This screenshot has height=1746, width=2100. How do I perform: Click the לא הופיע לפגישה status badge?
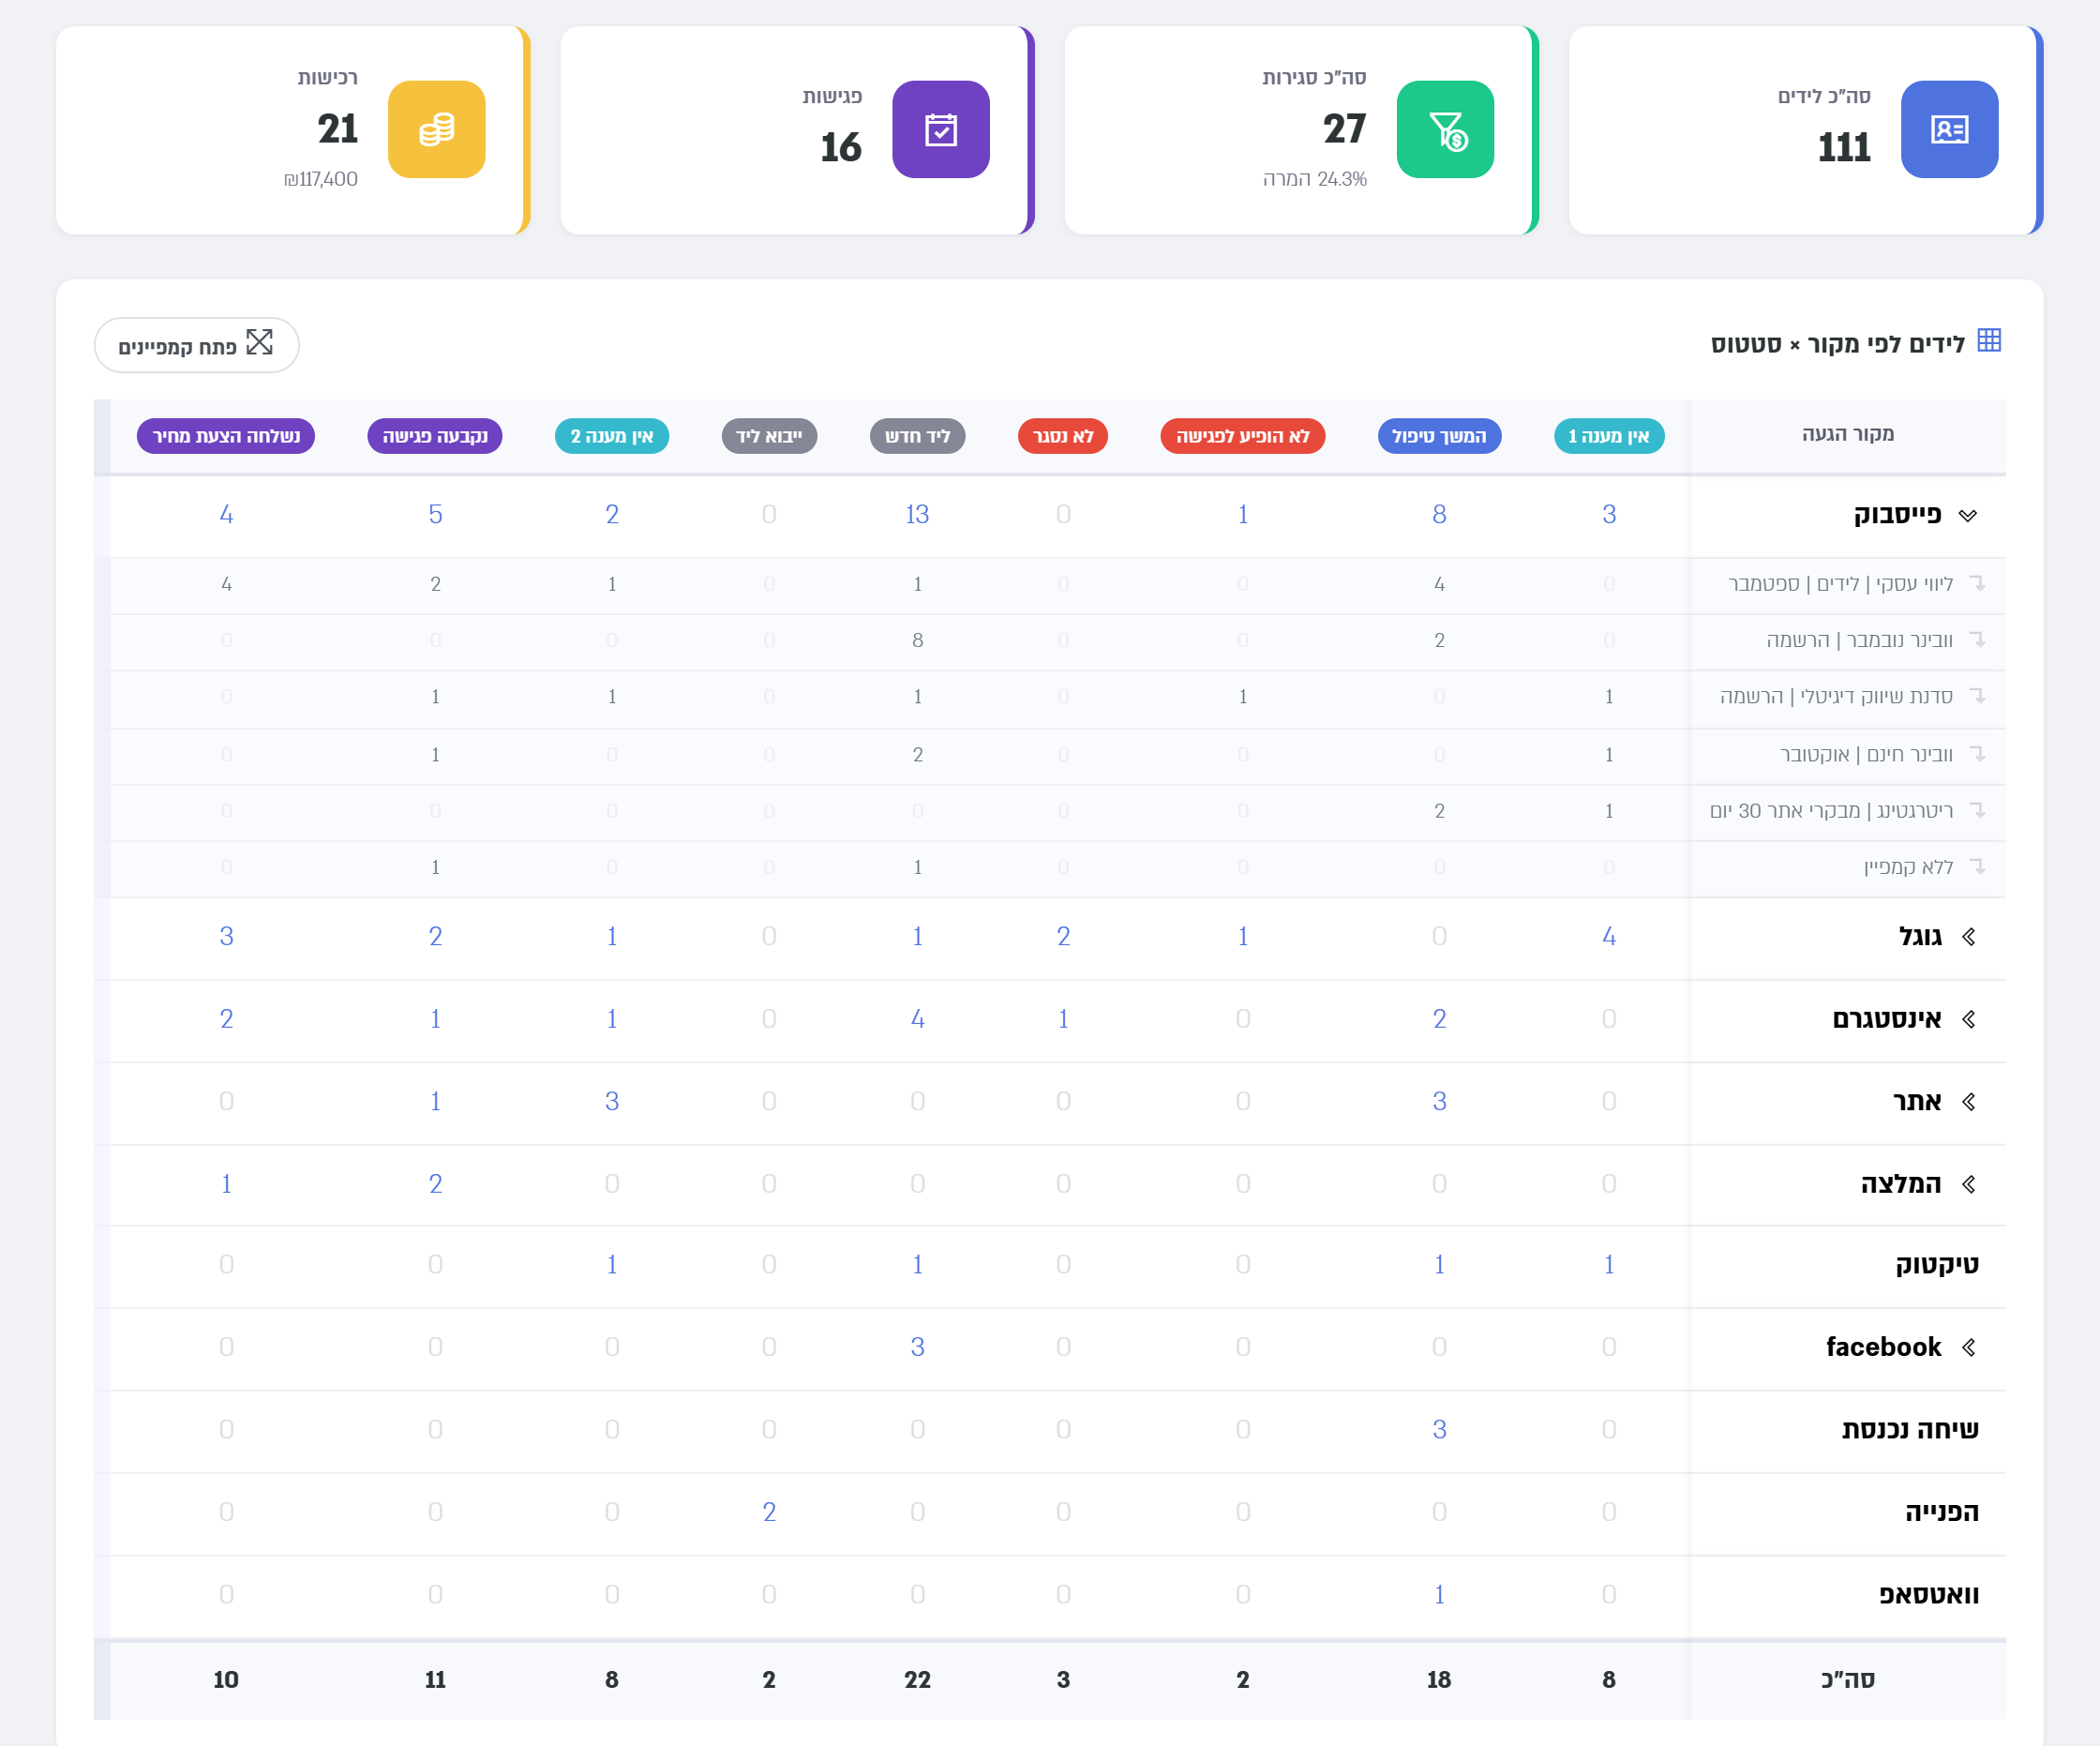[x=1243, y=436]
